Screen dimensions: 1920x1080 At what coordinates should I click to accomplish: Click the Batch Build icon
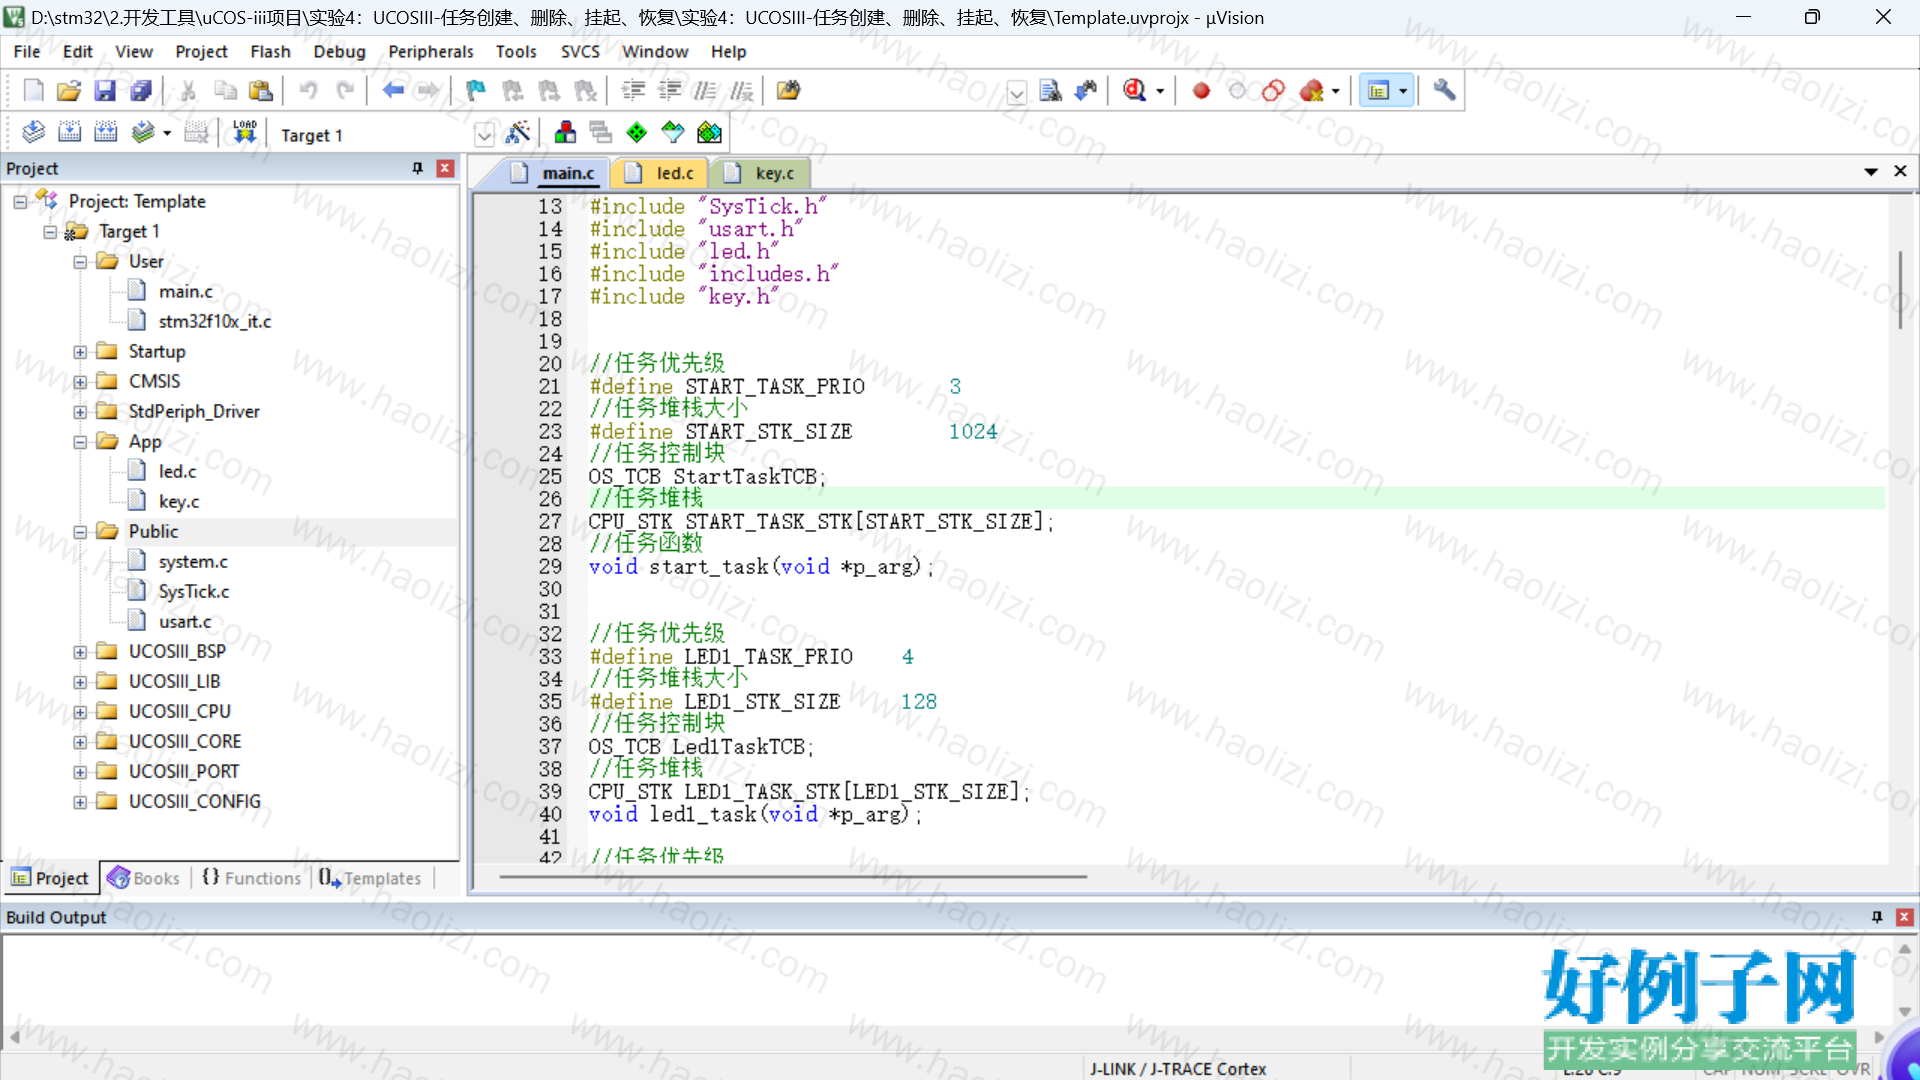[x=142, y=132]
